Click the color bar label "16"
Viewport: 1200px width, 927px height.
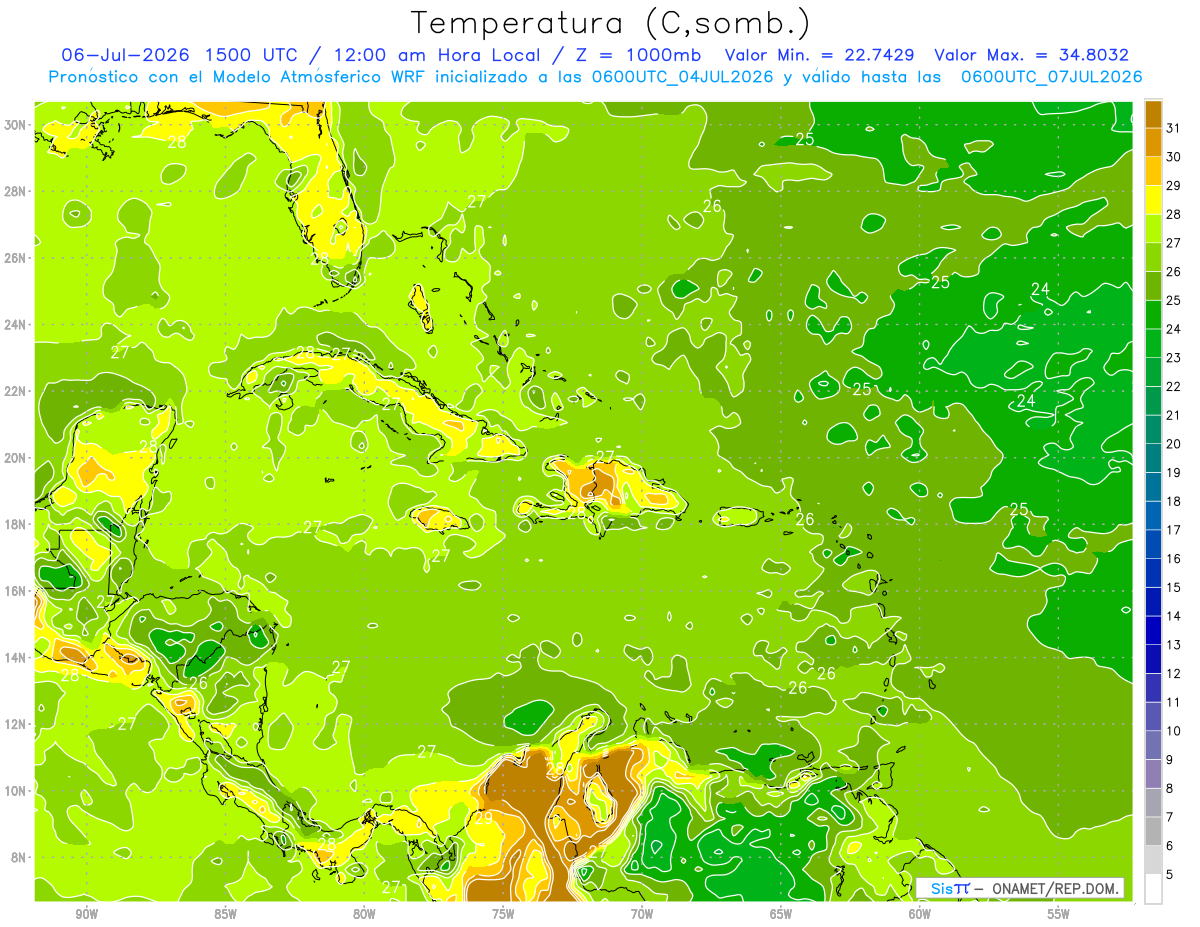(1174, 559)
